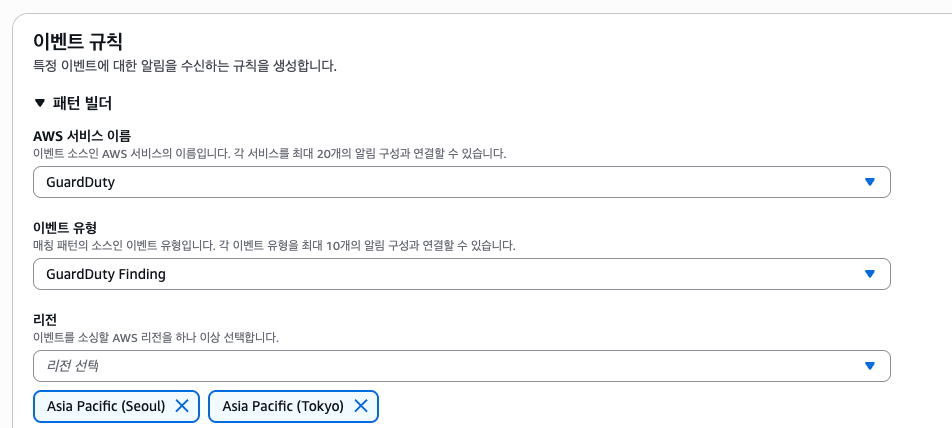Select the Asia Pacific (Seoul) token label
The height and width of the screenshot is (428, 952).
(106, 406)
